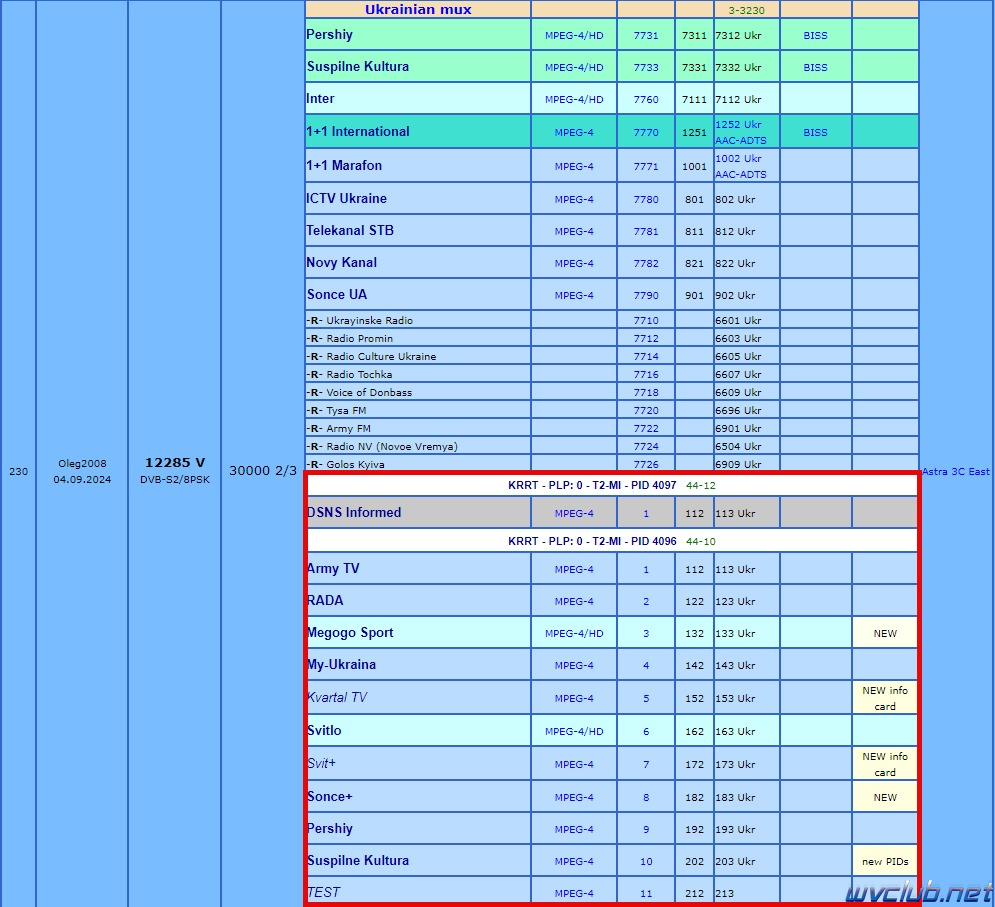Select the 12285 V frequency cell
Viewport: 995px width, 907px height.
click(175, 463)
